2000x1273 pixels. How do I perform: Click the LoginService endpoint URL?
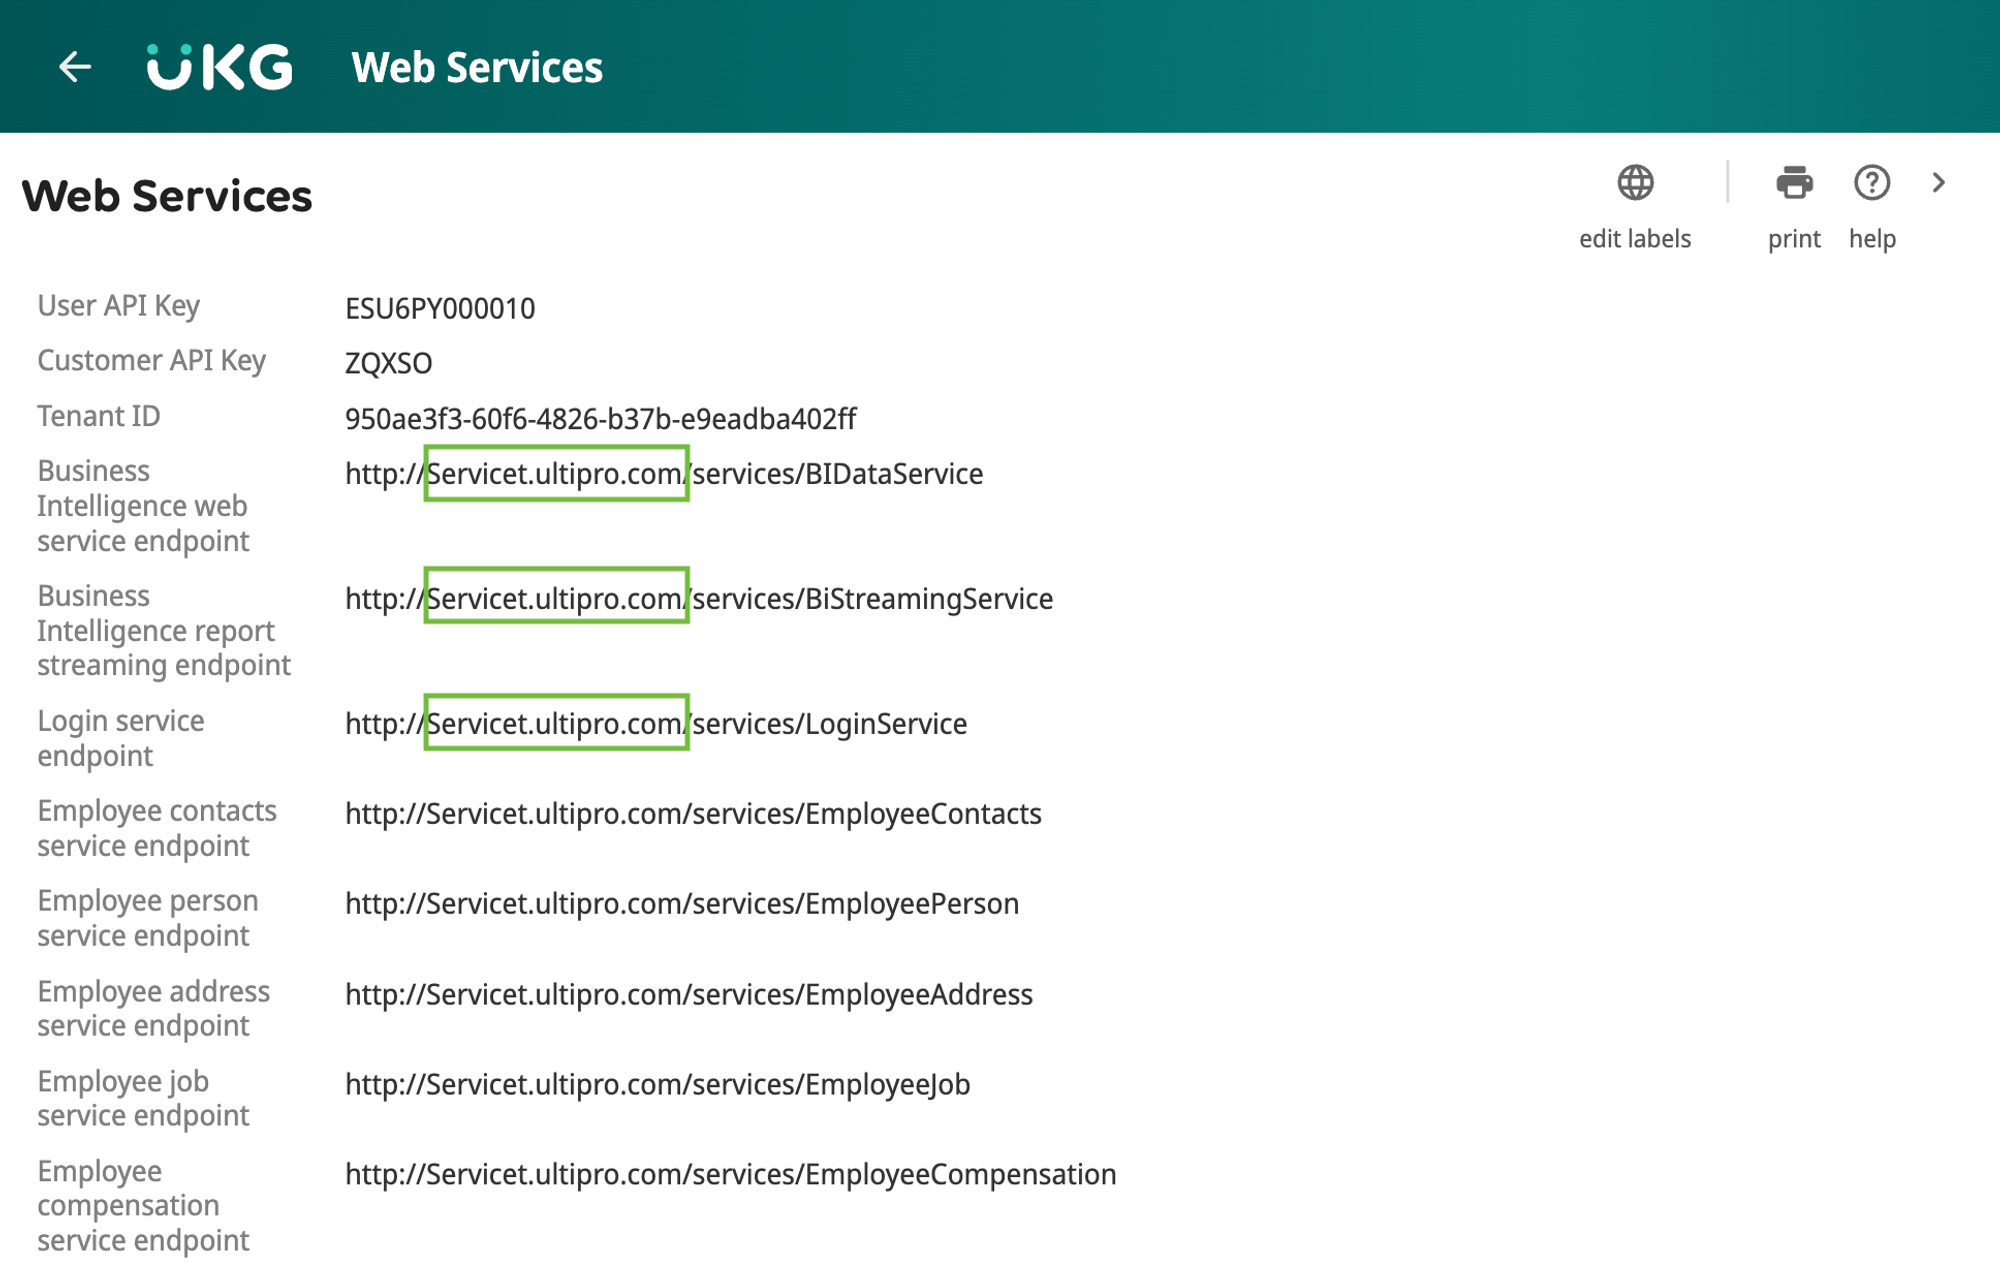click(x=656, y=724)
